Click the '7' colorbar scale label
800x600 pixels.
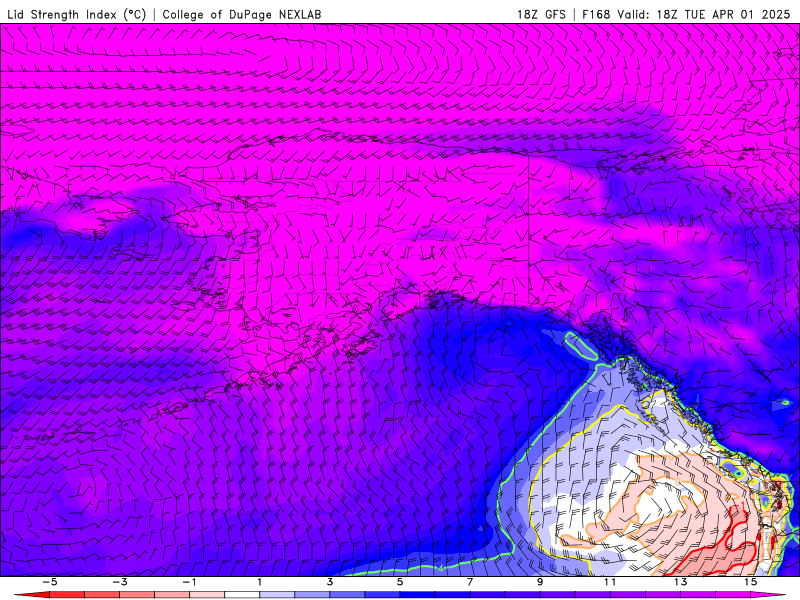pos(470,582)
